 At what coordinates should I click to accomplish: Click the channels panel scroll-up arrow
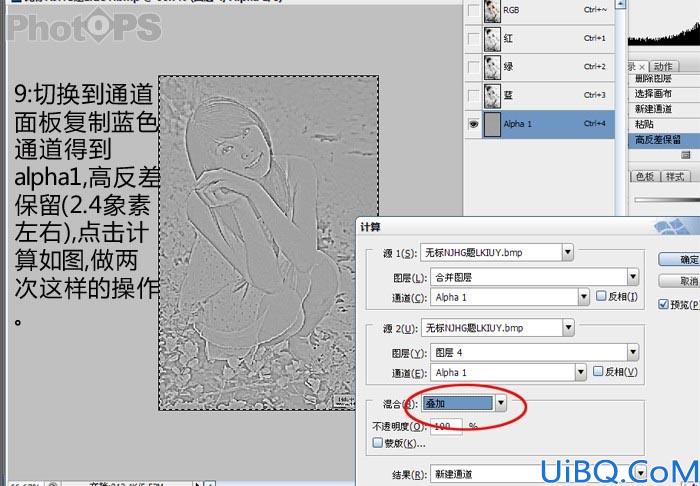pyautogui.click(x=621, y=4)
